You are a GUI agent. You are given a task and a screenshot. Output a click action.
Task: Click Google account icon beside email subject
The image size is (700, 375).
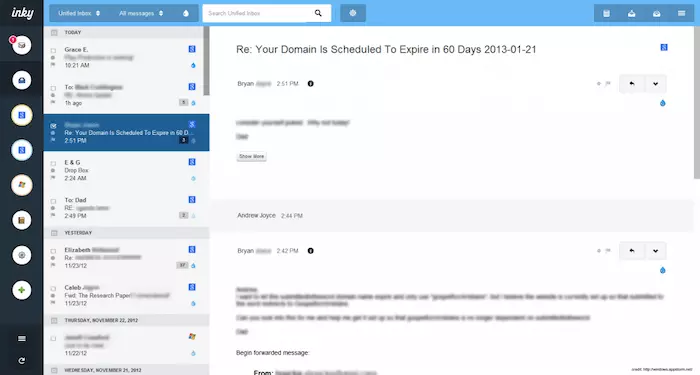(664, 47)
